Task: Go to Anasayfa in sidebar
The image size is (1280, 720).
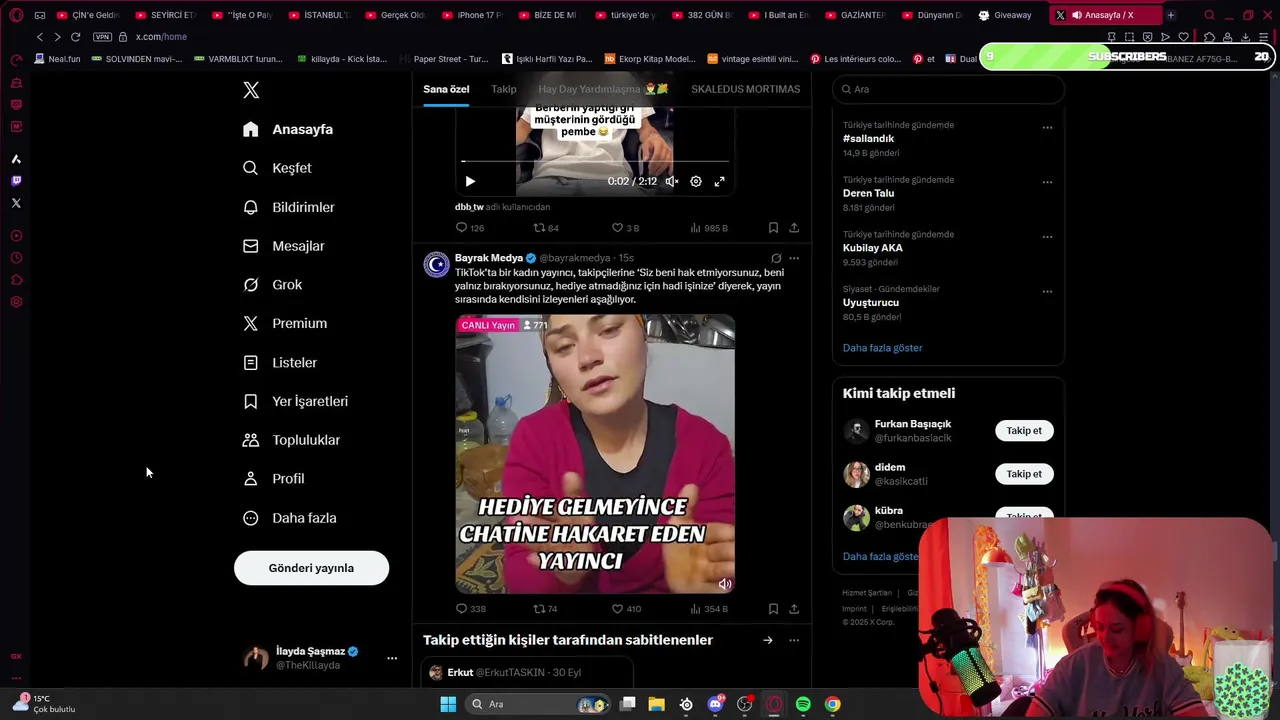Action: (288, 129)
